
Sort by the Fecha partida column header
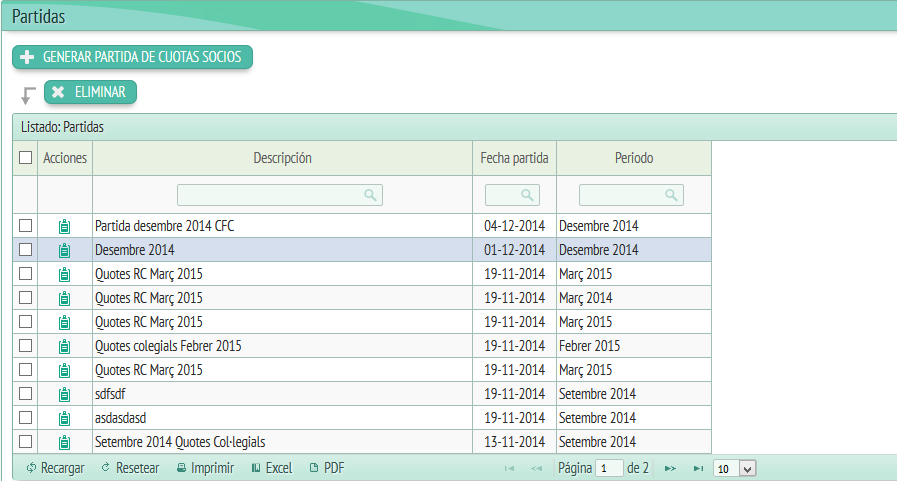(x=514, y=158)
